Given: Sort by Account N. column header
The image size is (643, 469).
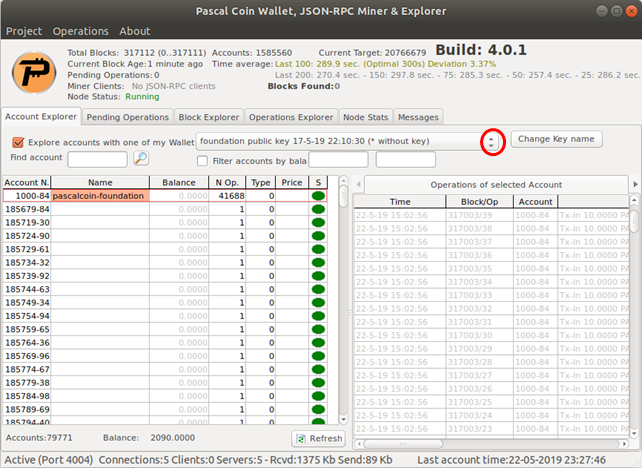Looking at the screenshot, I should [27, 182].
